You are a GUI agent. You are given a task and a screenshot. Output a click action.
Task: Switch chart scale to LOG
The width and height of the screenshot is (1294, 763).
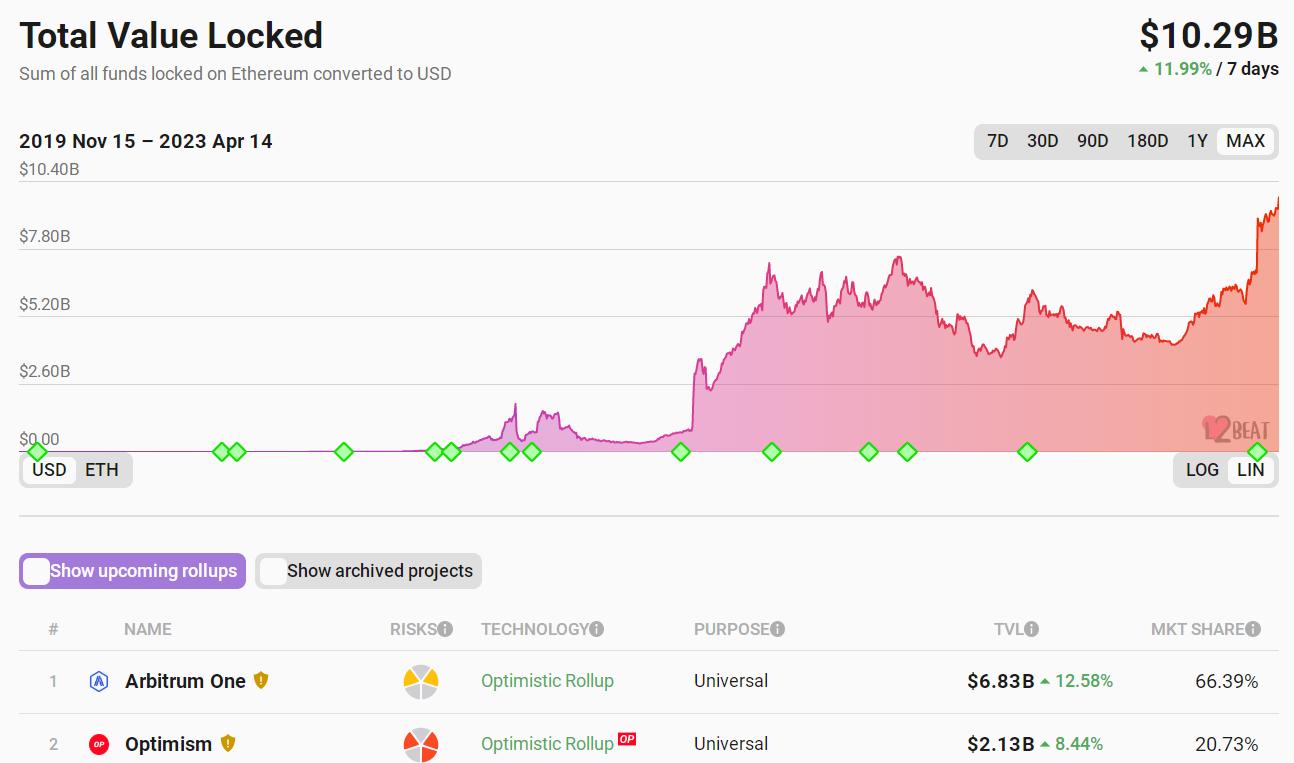coord(1202,470)
